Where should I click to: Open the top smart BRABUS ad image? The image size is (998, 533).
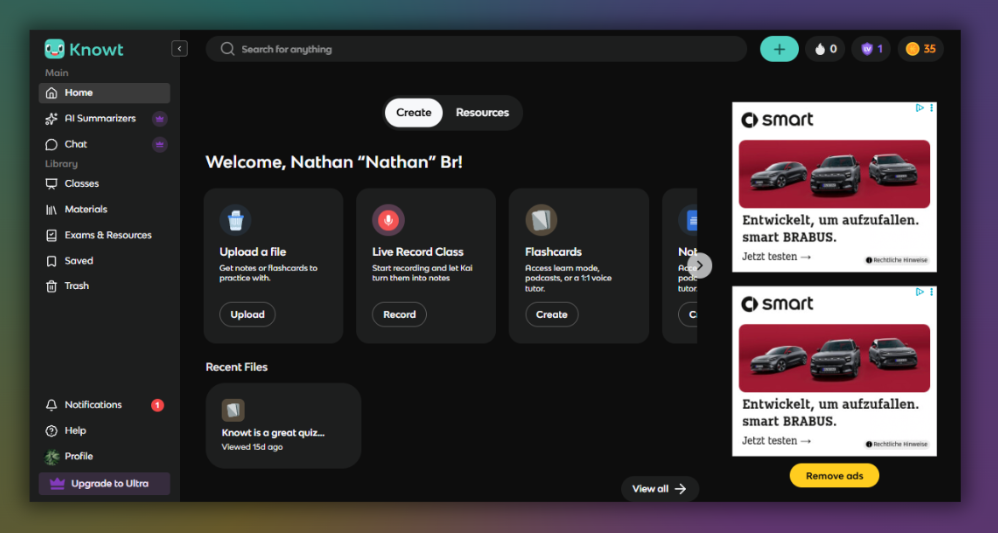pos(834,174)
